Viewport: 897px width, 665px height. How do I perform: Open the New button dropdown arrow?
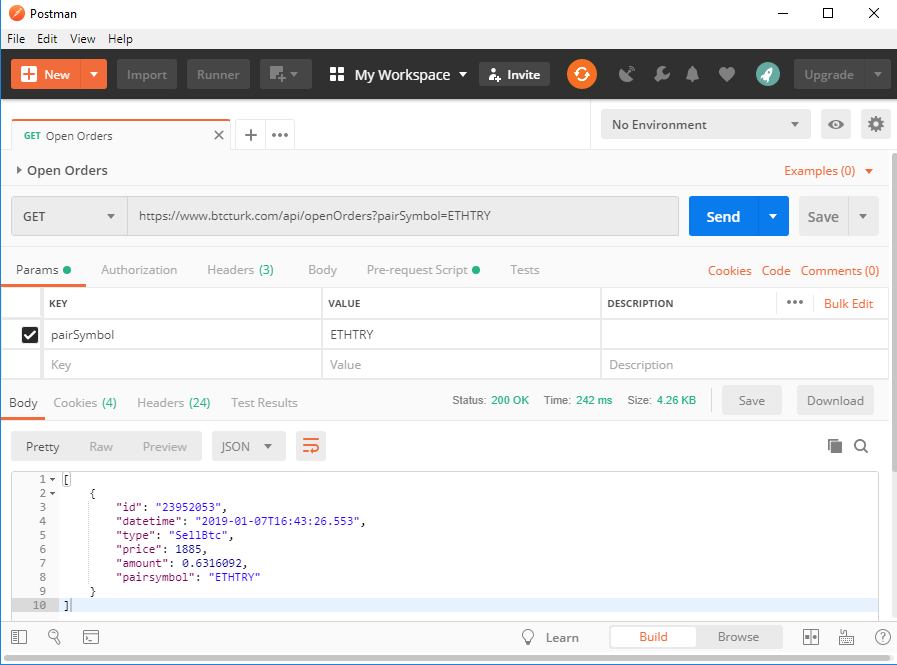pos(94,74)
